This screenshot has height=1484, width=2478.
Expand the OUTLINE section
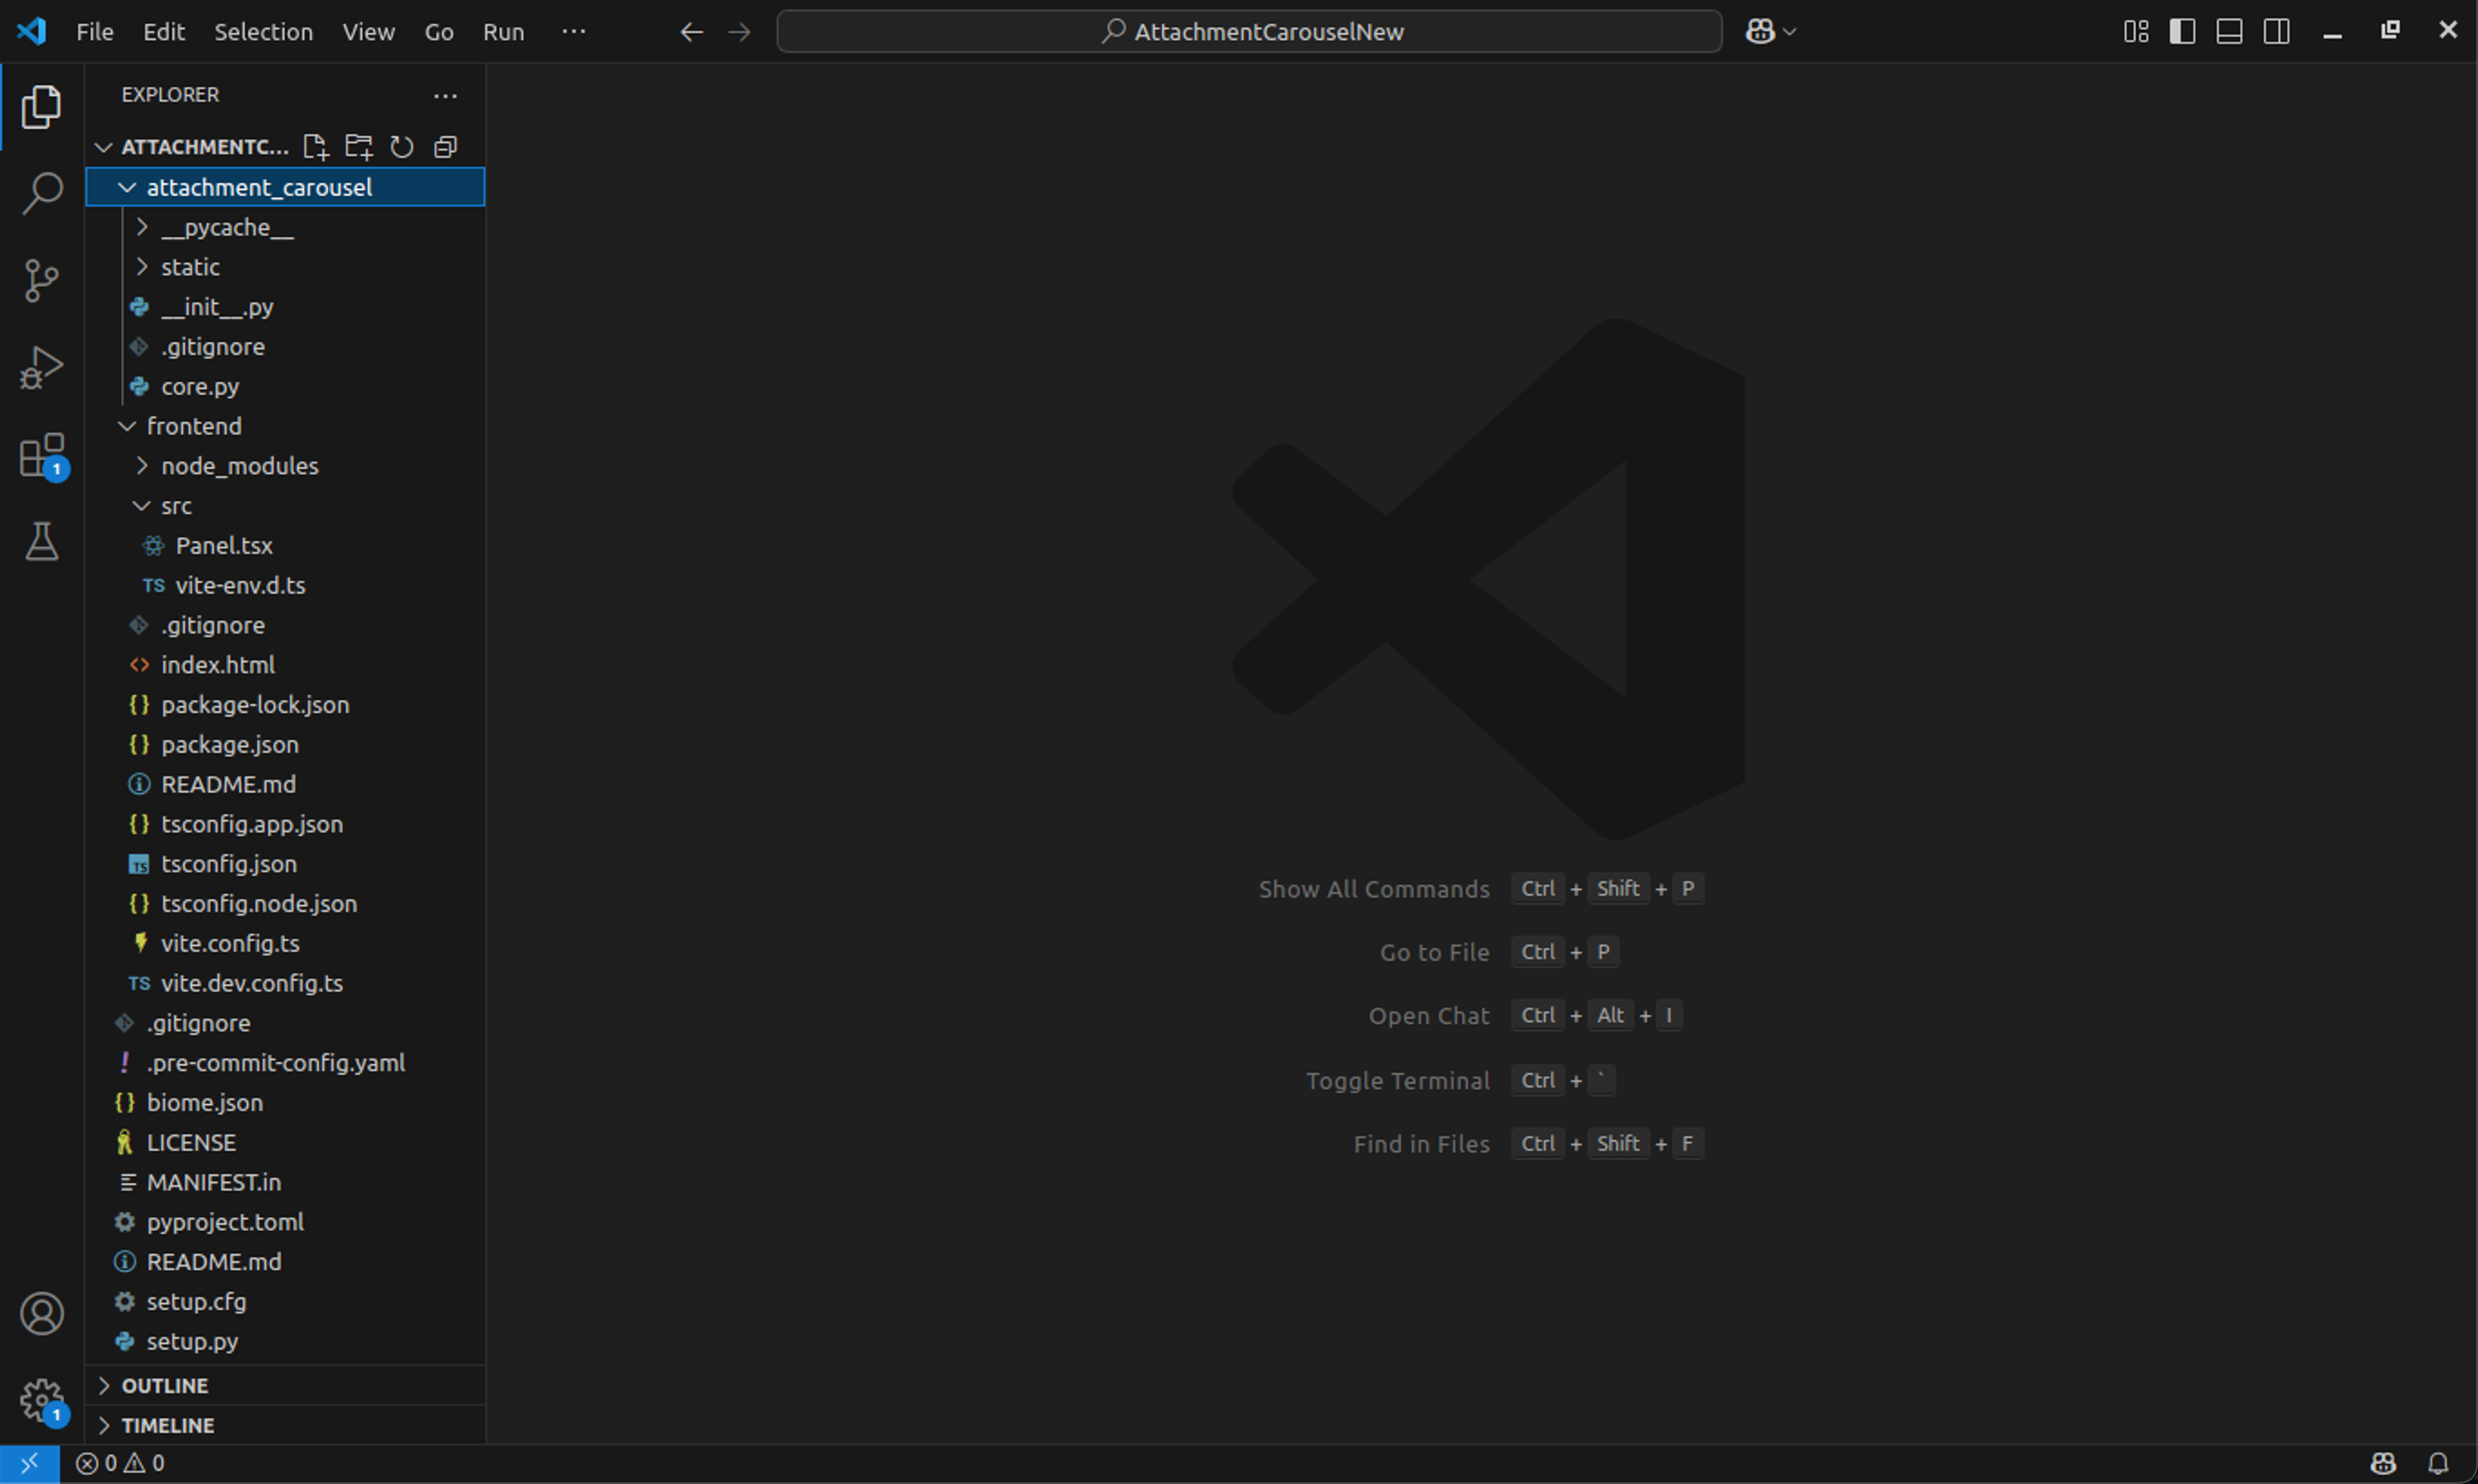point(166,1385)
